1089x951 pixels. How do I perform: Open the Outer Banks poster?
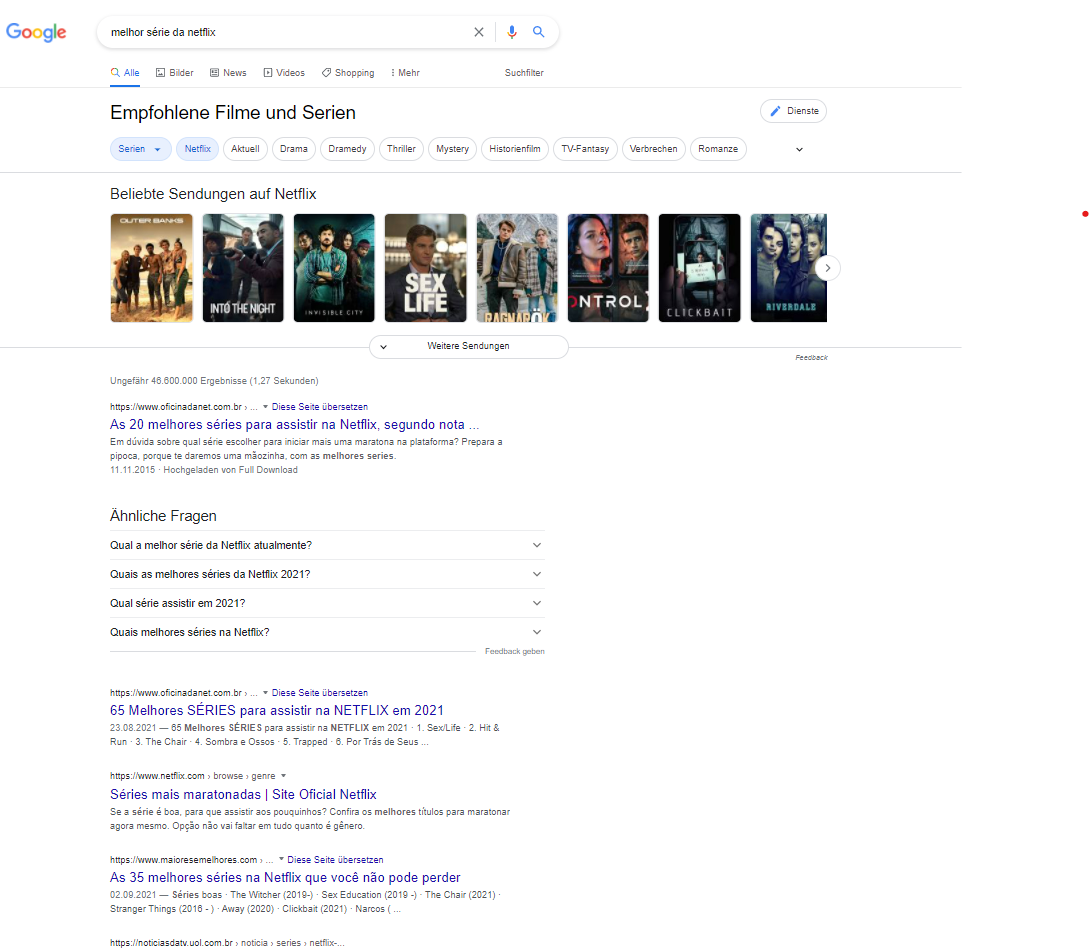point(151,268)
